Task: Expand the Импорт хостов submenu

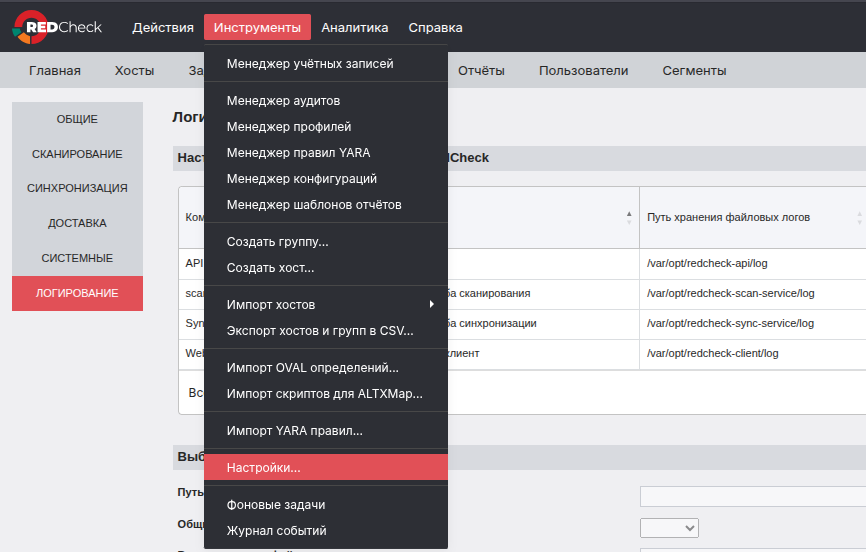Action: tap(326, 304)
